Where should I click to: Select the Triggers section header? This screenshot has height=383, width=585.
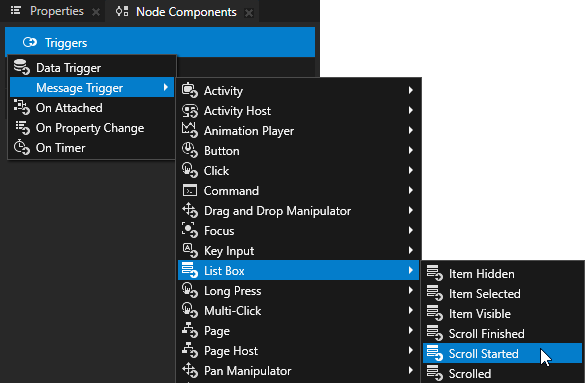click(160, 42)
